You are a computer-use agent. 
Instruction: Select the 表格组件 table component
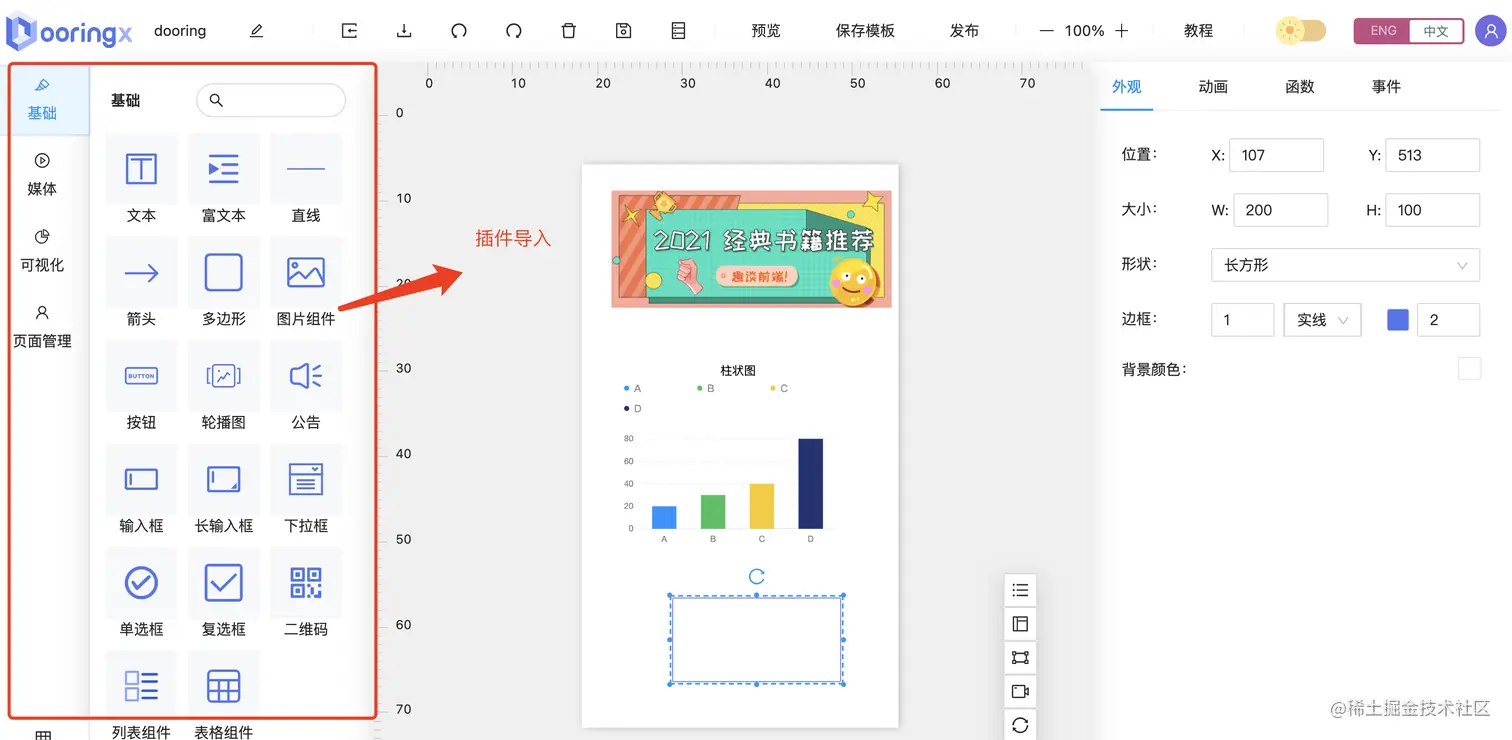tap(223, 697)
